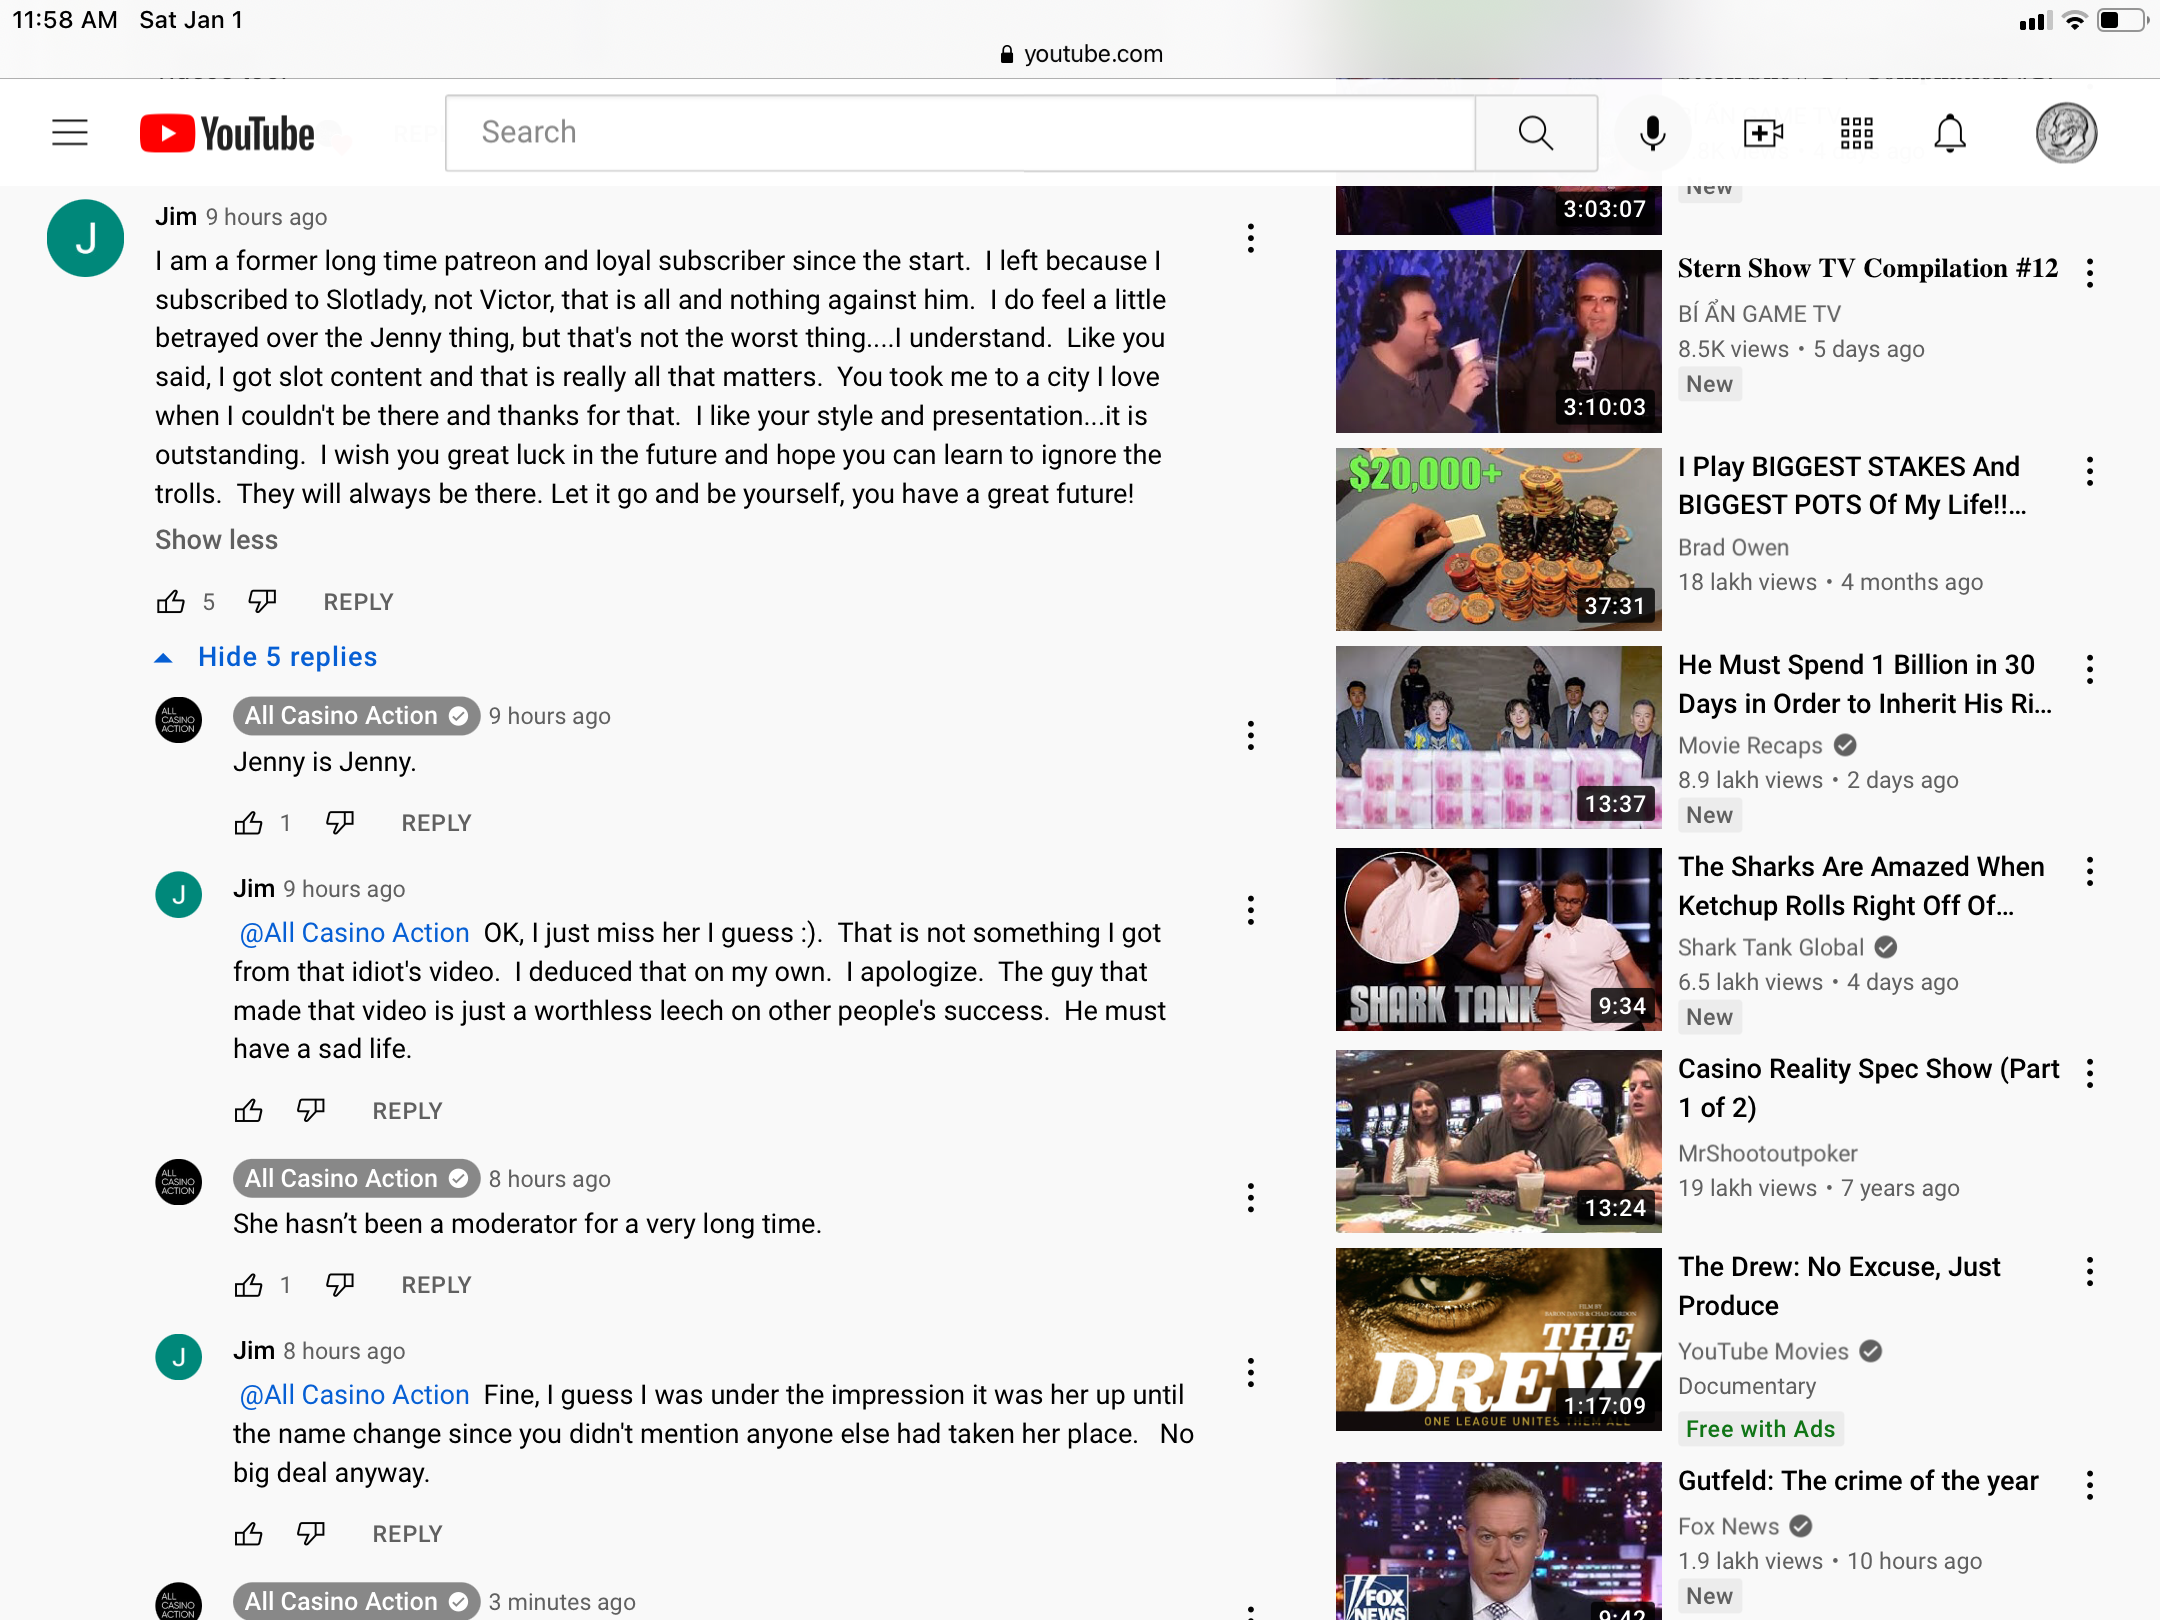2160x1620 pixels.
Task: Click the Search input field
Action: point(960,133)
